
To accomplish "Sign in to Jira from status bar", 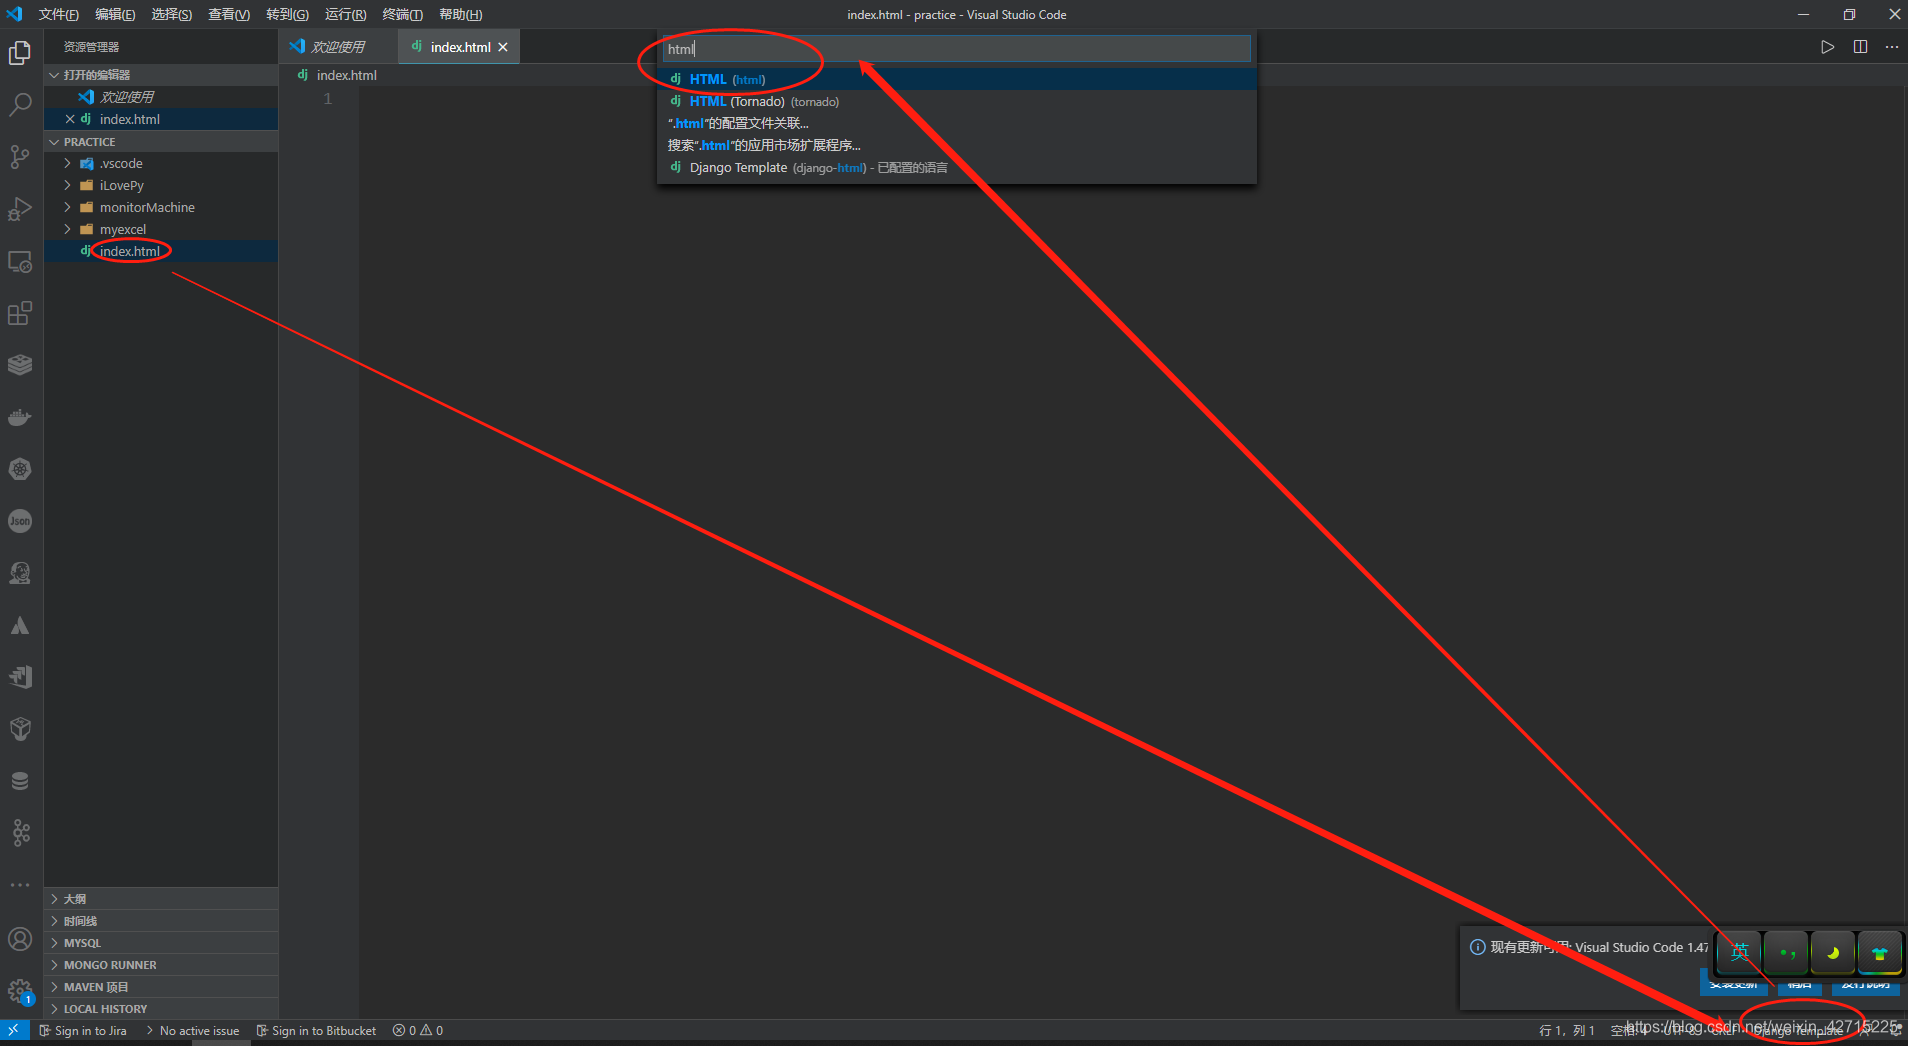I will (83, 1030).
